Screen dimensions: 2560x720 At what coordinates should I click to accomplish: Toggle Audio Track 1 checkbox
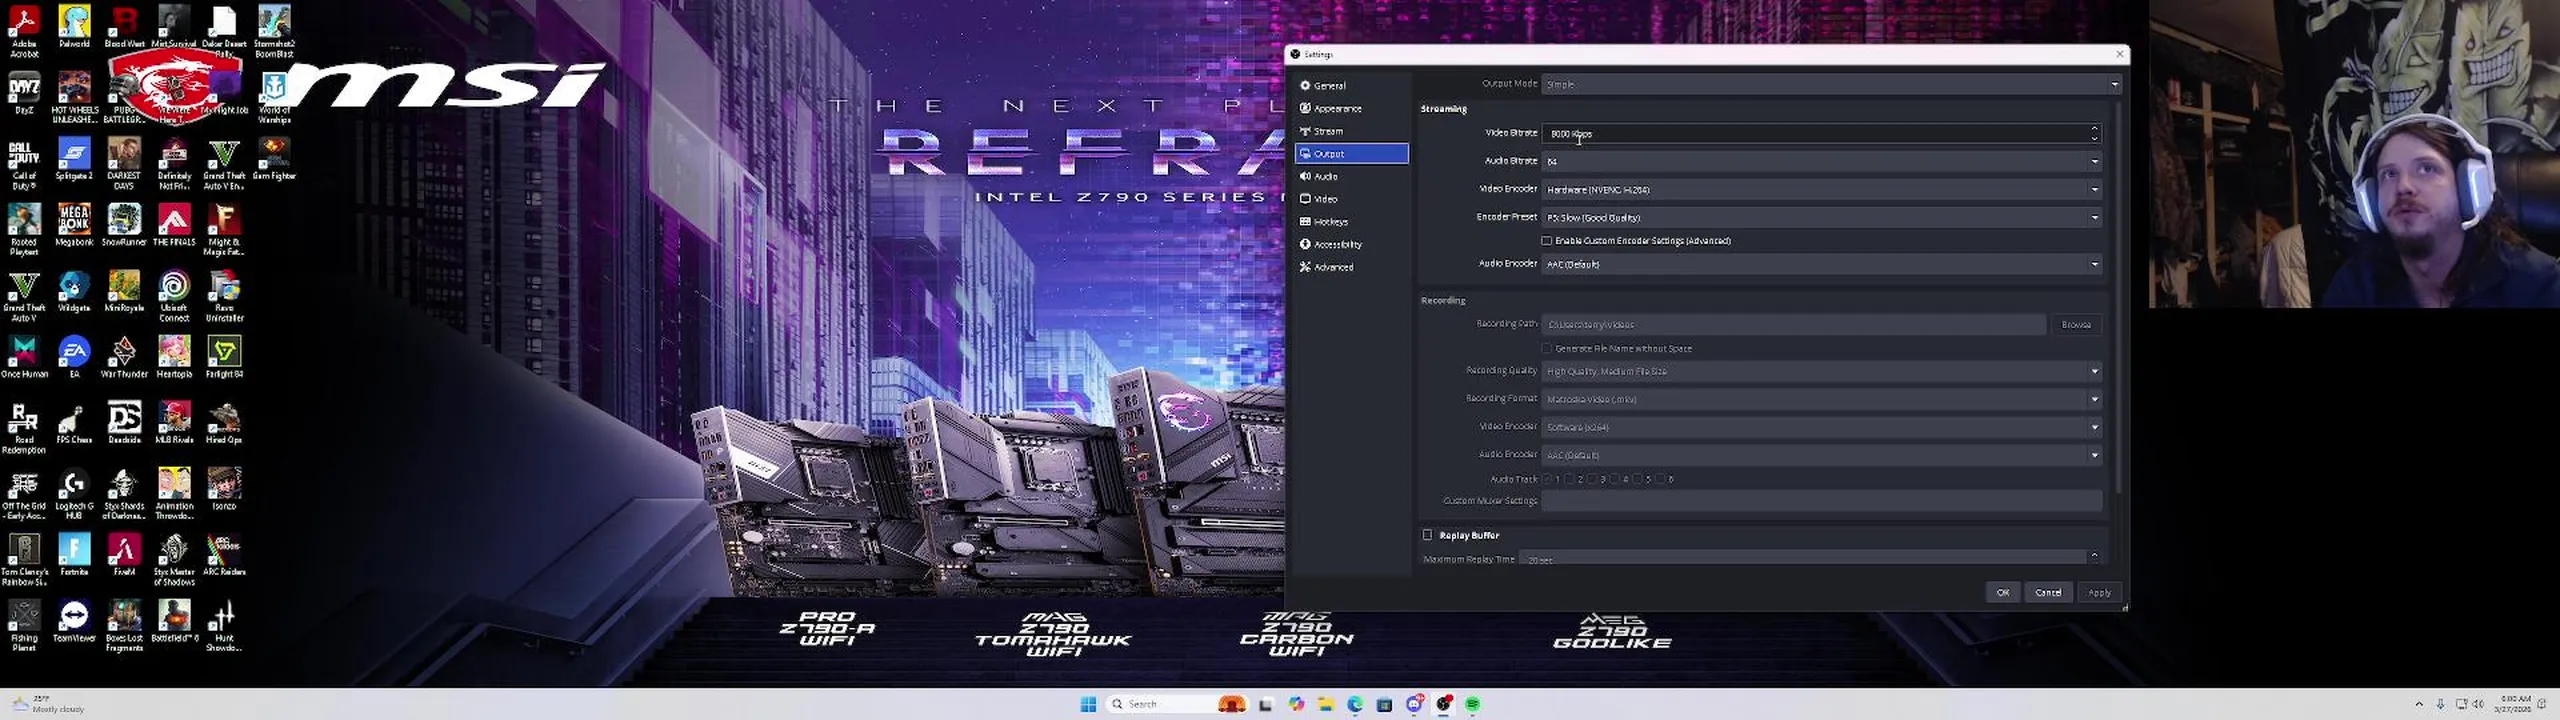click(x=1548, y=479)
